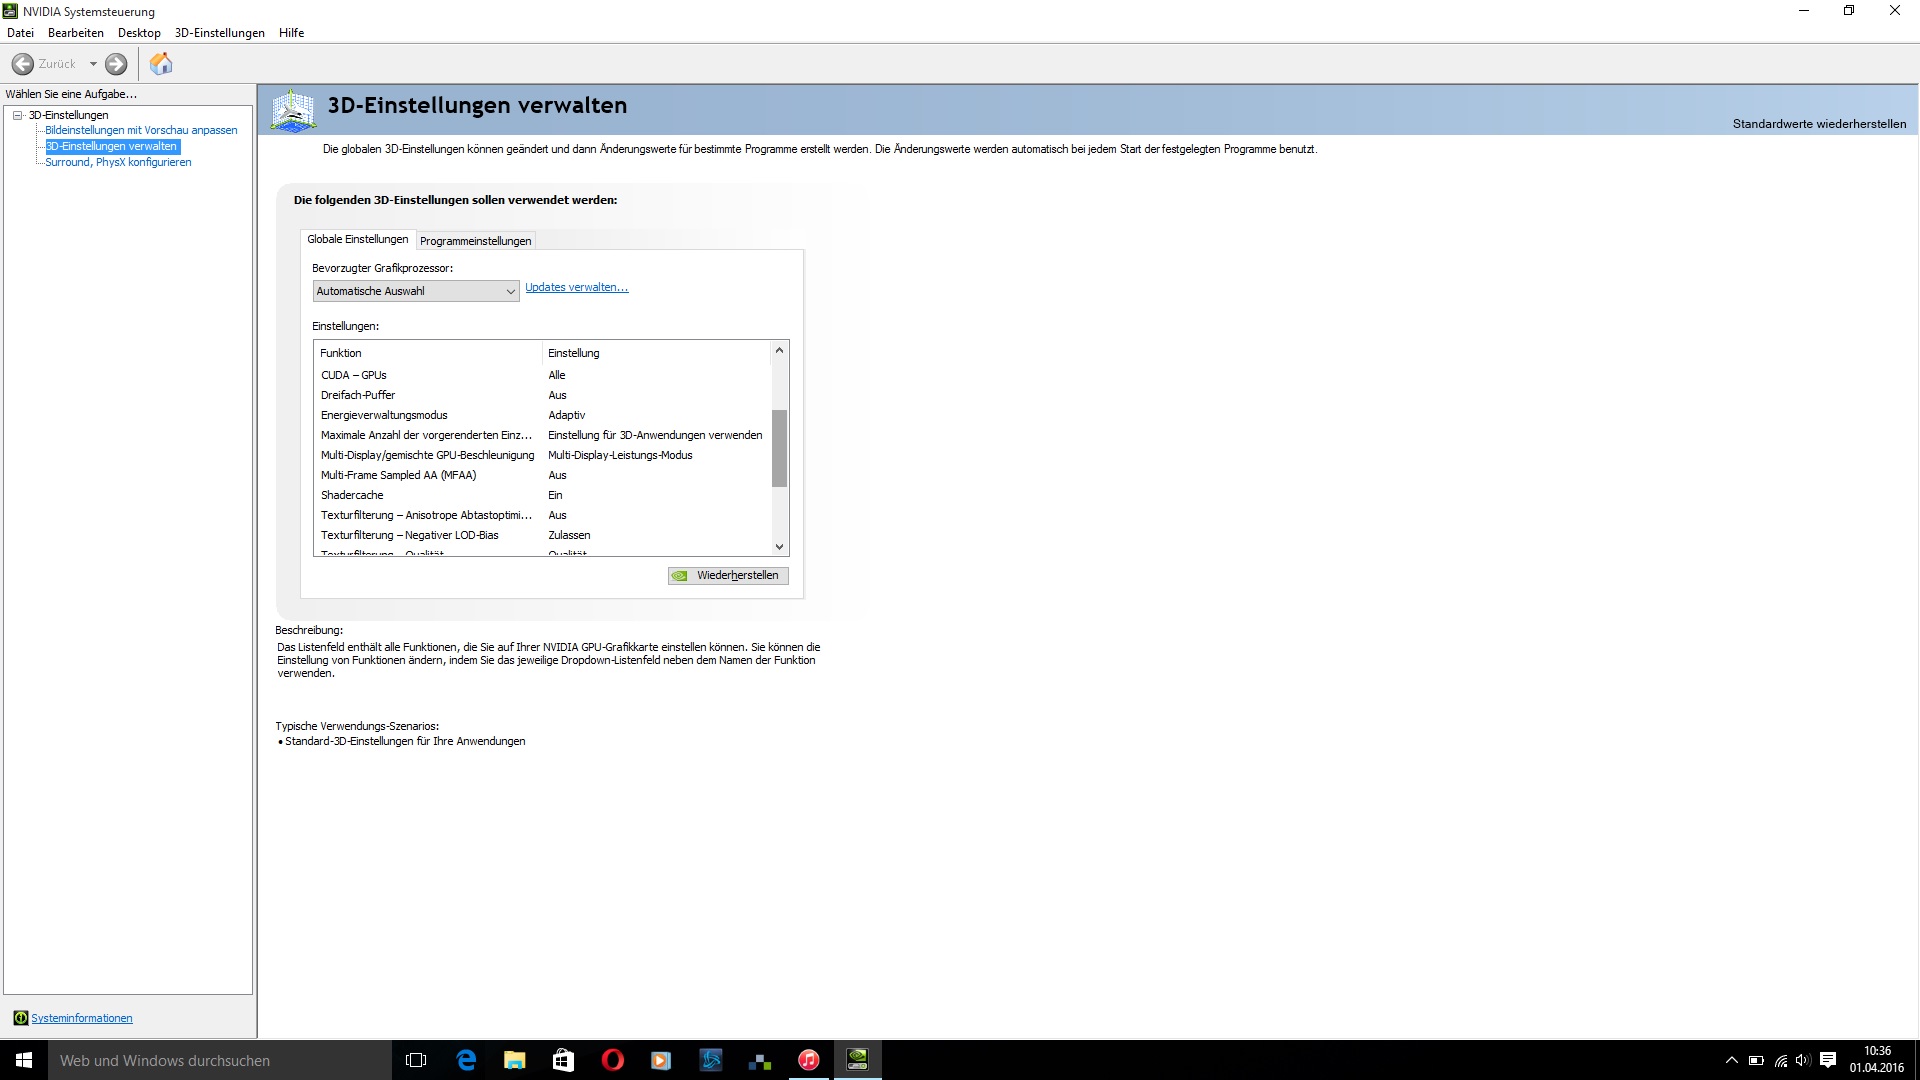Click the Back arrow navigation icon
The image size is (1920, 1080).
(x=23, y=64)
